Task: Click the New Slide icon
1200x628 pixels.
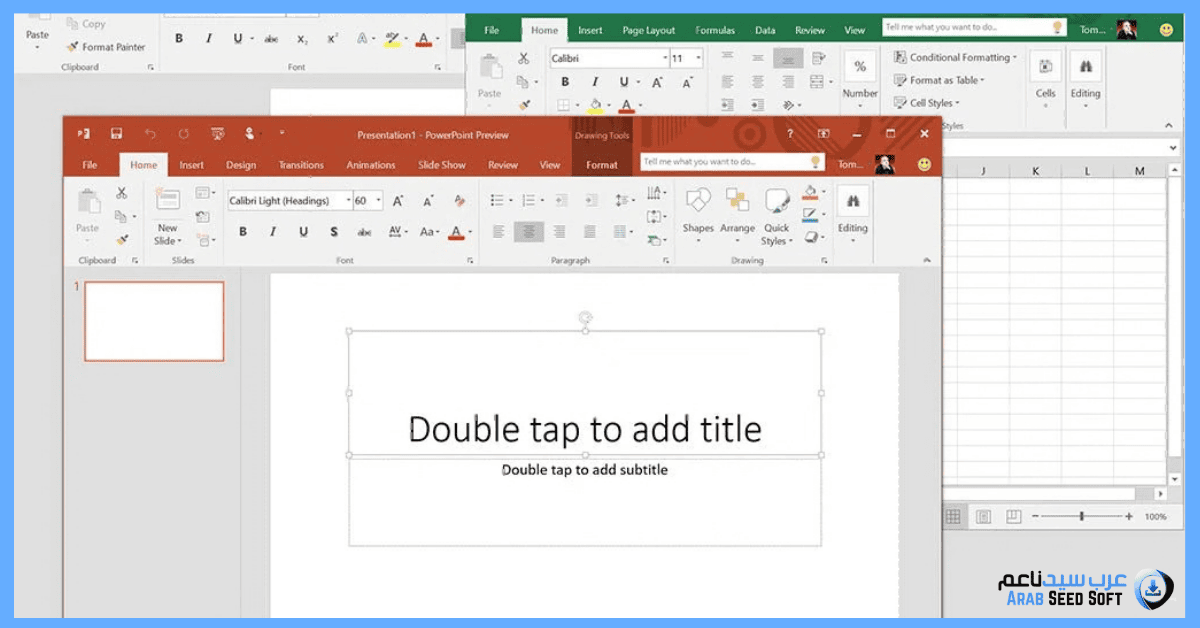Action: [167, 214]
